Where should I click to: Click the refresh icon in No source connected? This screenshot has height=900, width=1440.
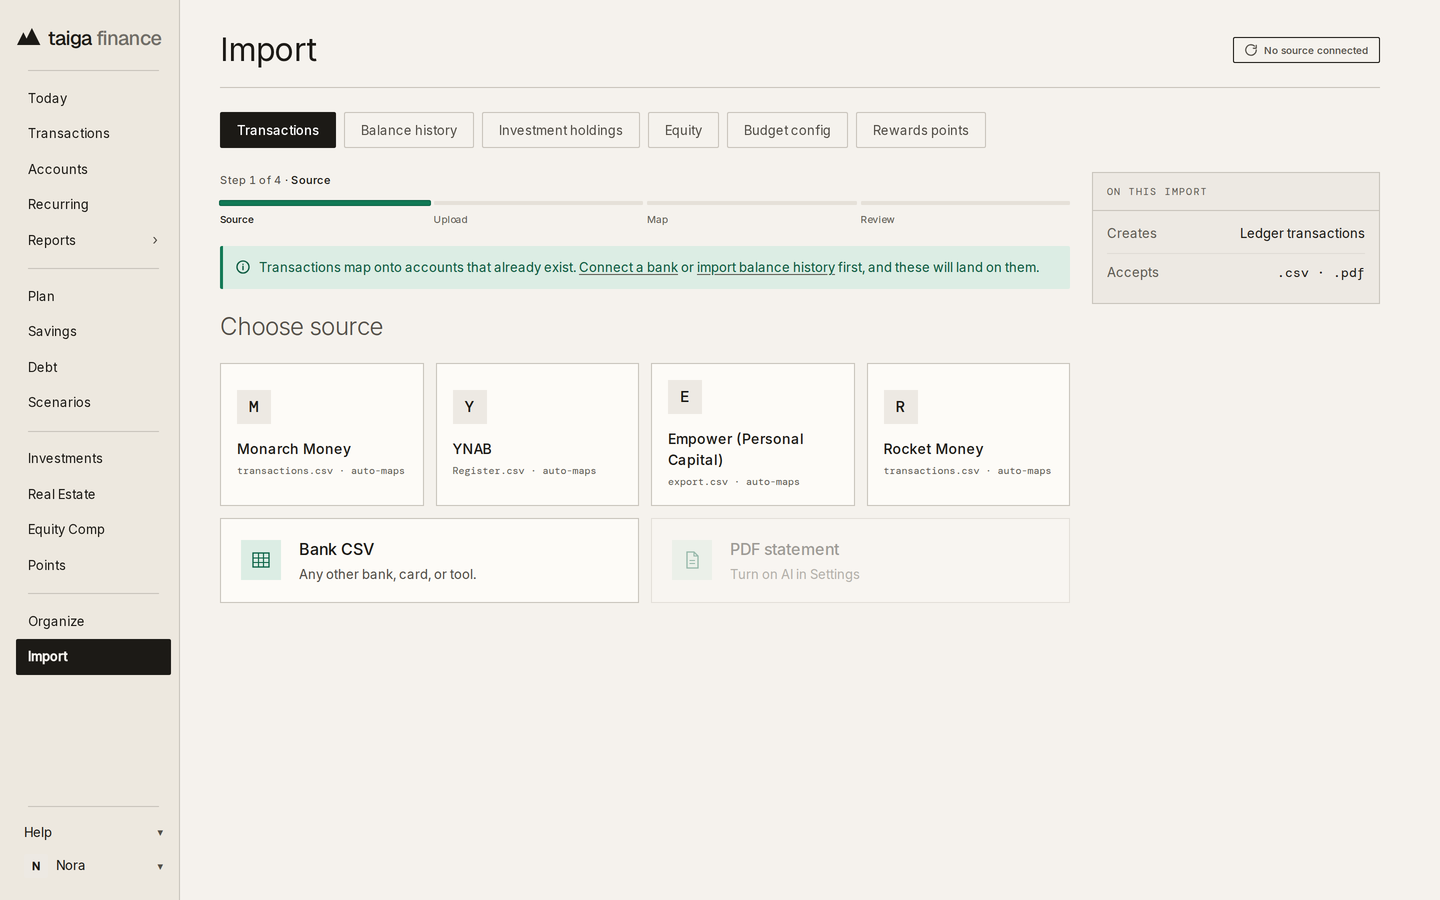[1250, 50]
